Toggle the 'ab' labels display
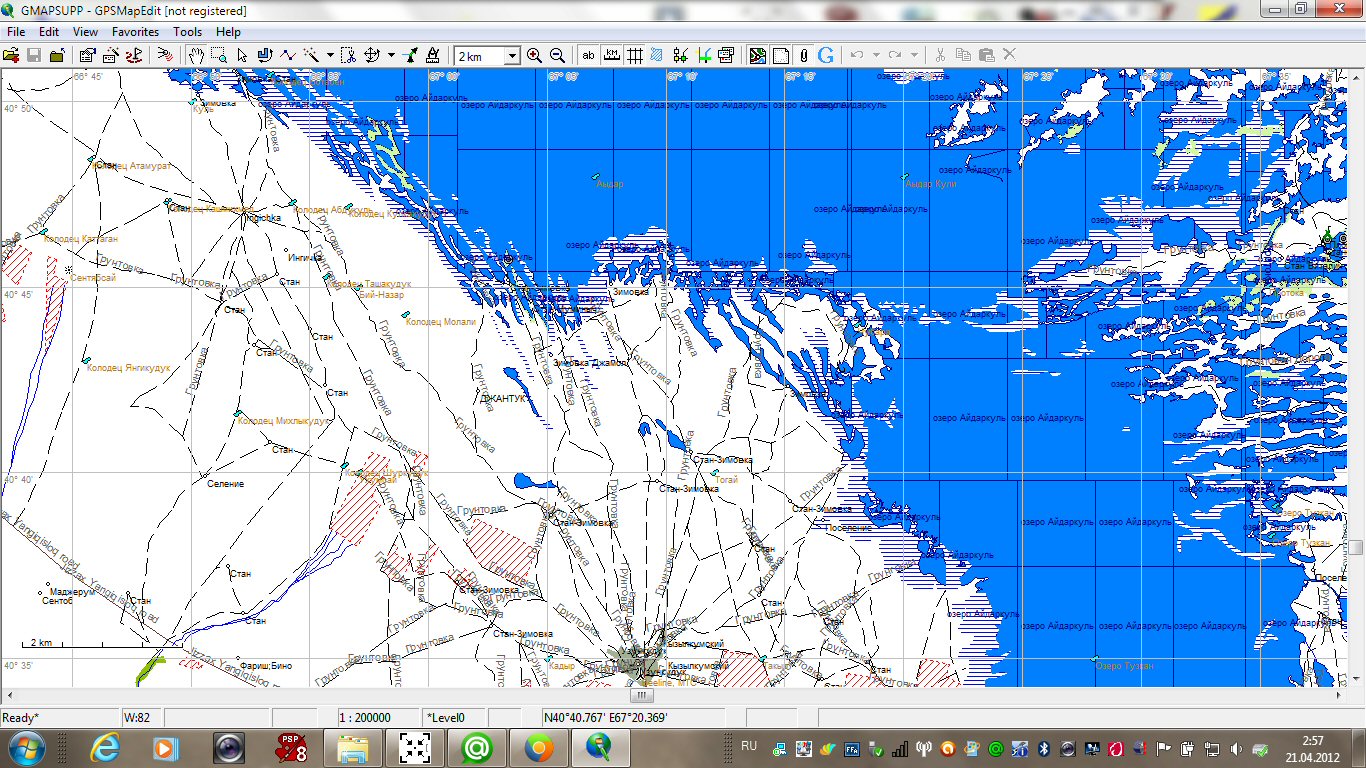This screenshot has width=1366, height=768. pyautogui.click(x=588, y=56)
